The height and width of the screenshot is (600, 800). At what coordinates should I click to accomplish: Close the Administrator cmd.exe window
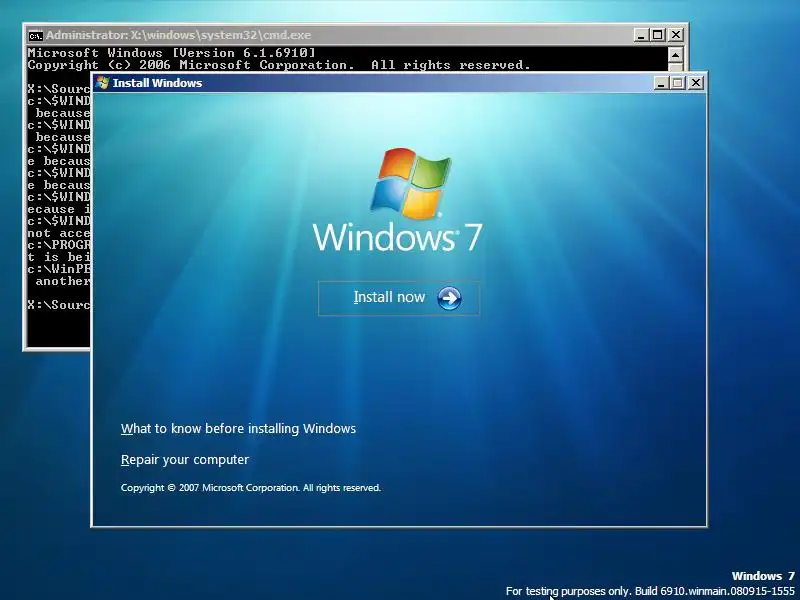676,35
